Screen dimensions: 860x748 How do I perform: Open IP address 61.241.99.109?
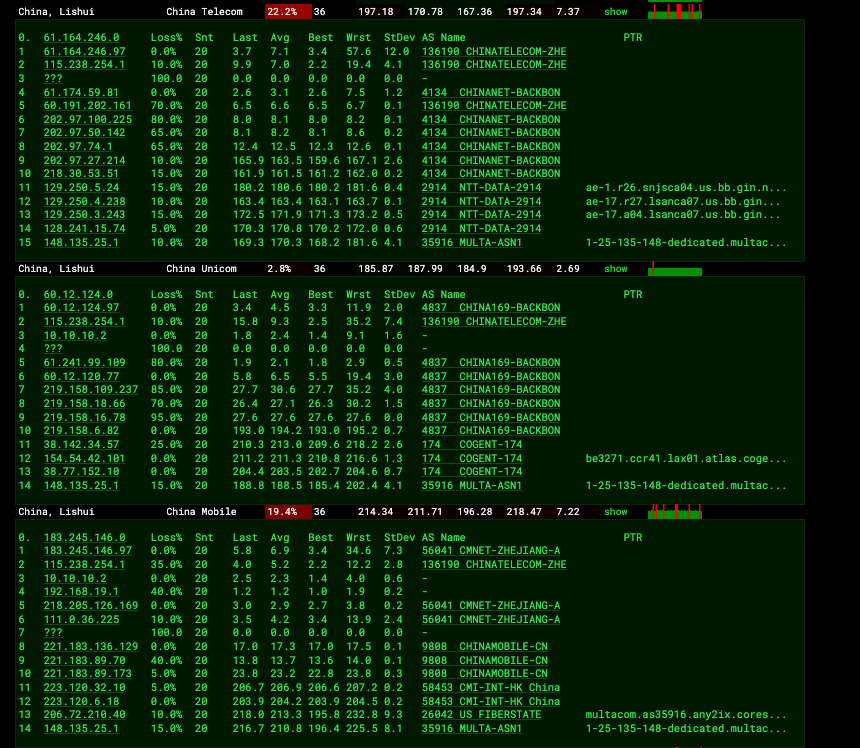(x=84, y=362)
